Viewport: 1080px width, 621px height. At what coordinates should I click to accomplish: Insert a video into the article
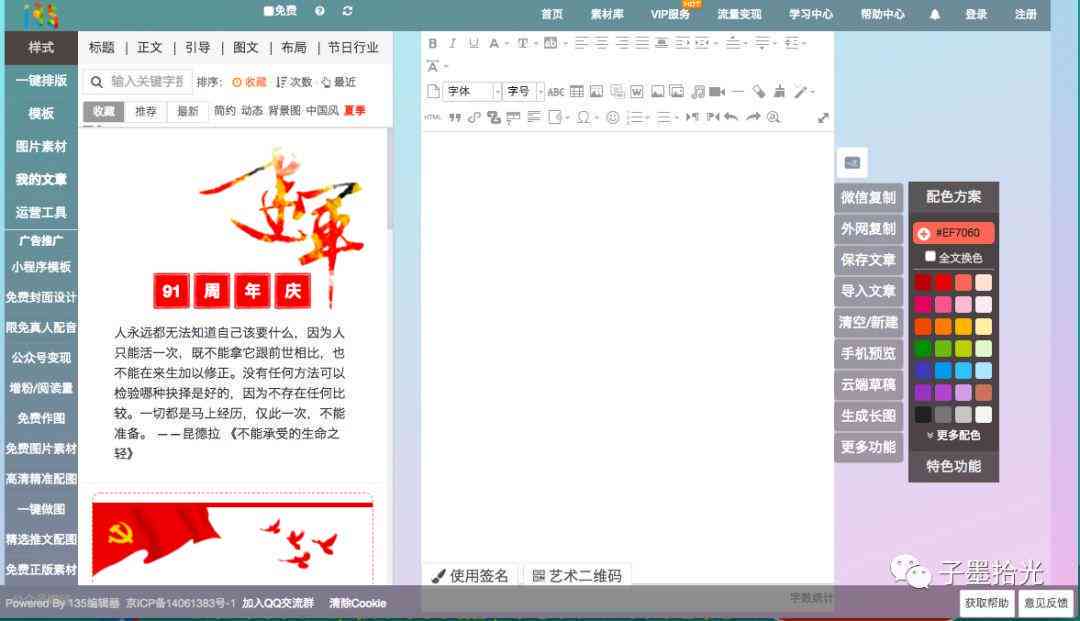pyautogui.click(x=717, y=91)
